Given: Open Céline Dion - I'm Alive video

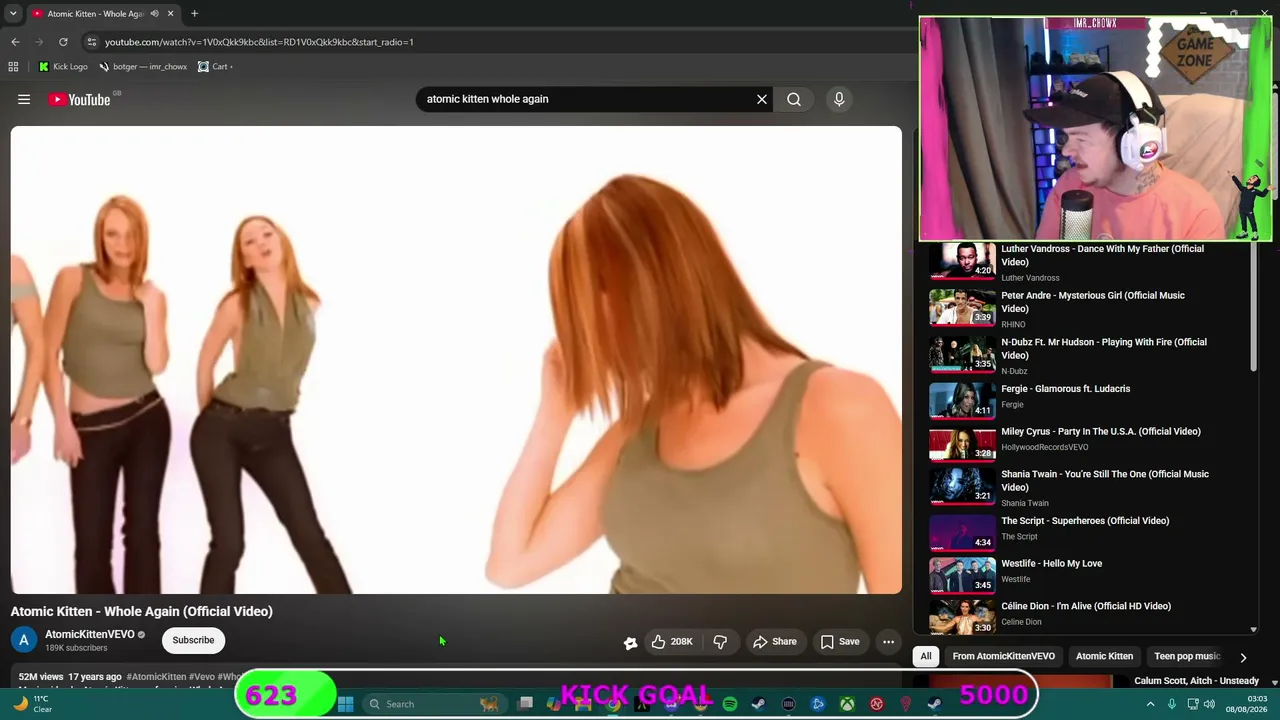Looking at the screenshot, I should tap(1086, 606).
